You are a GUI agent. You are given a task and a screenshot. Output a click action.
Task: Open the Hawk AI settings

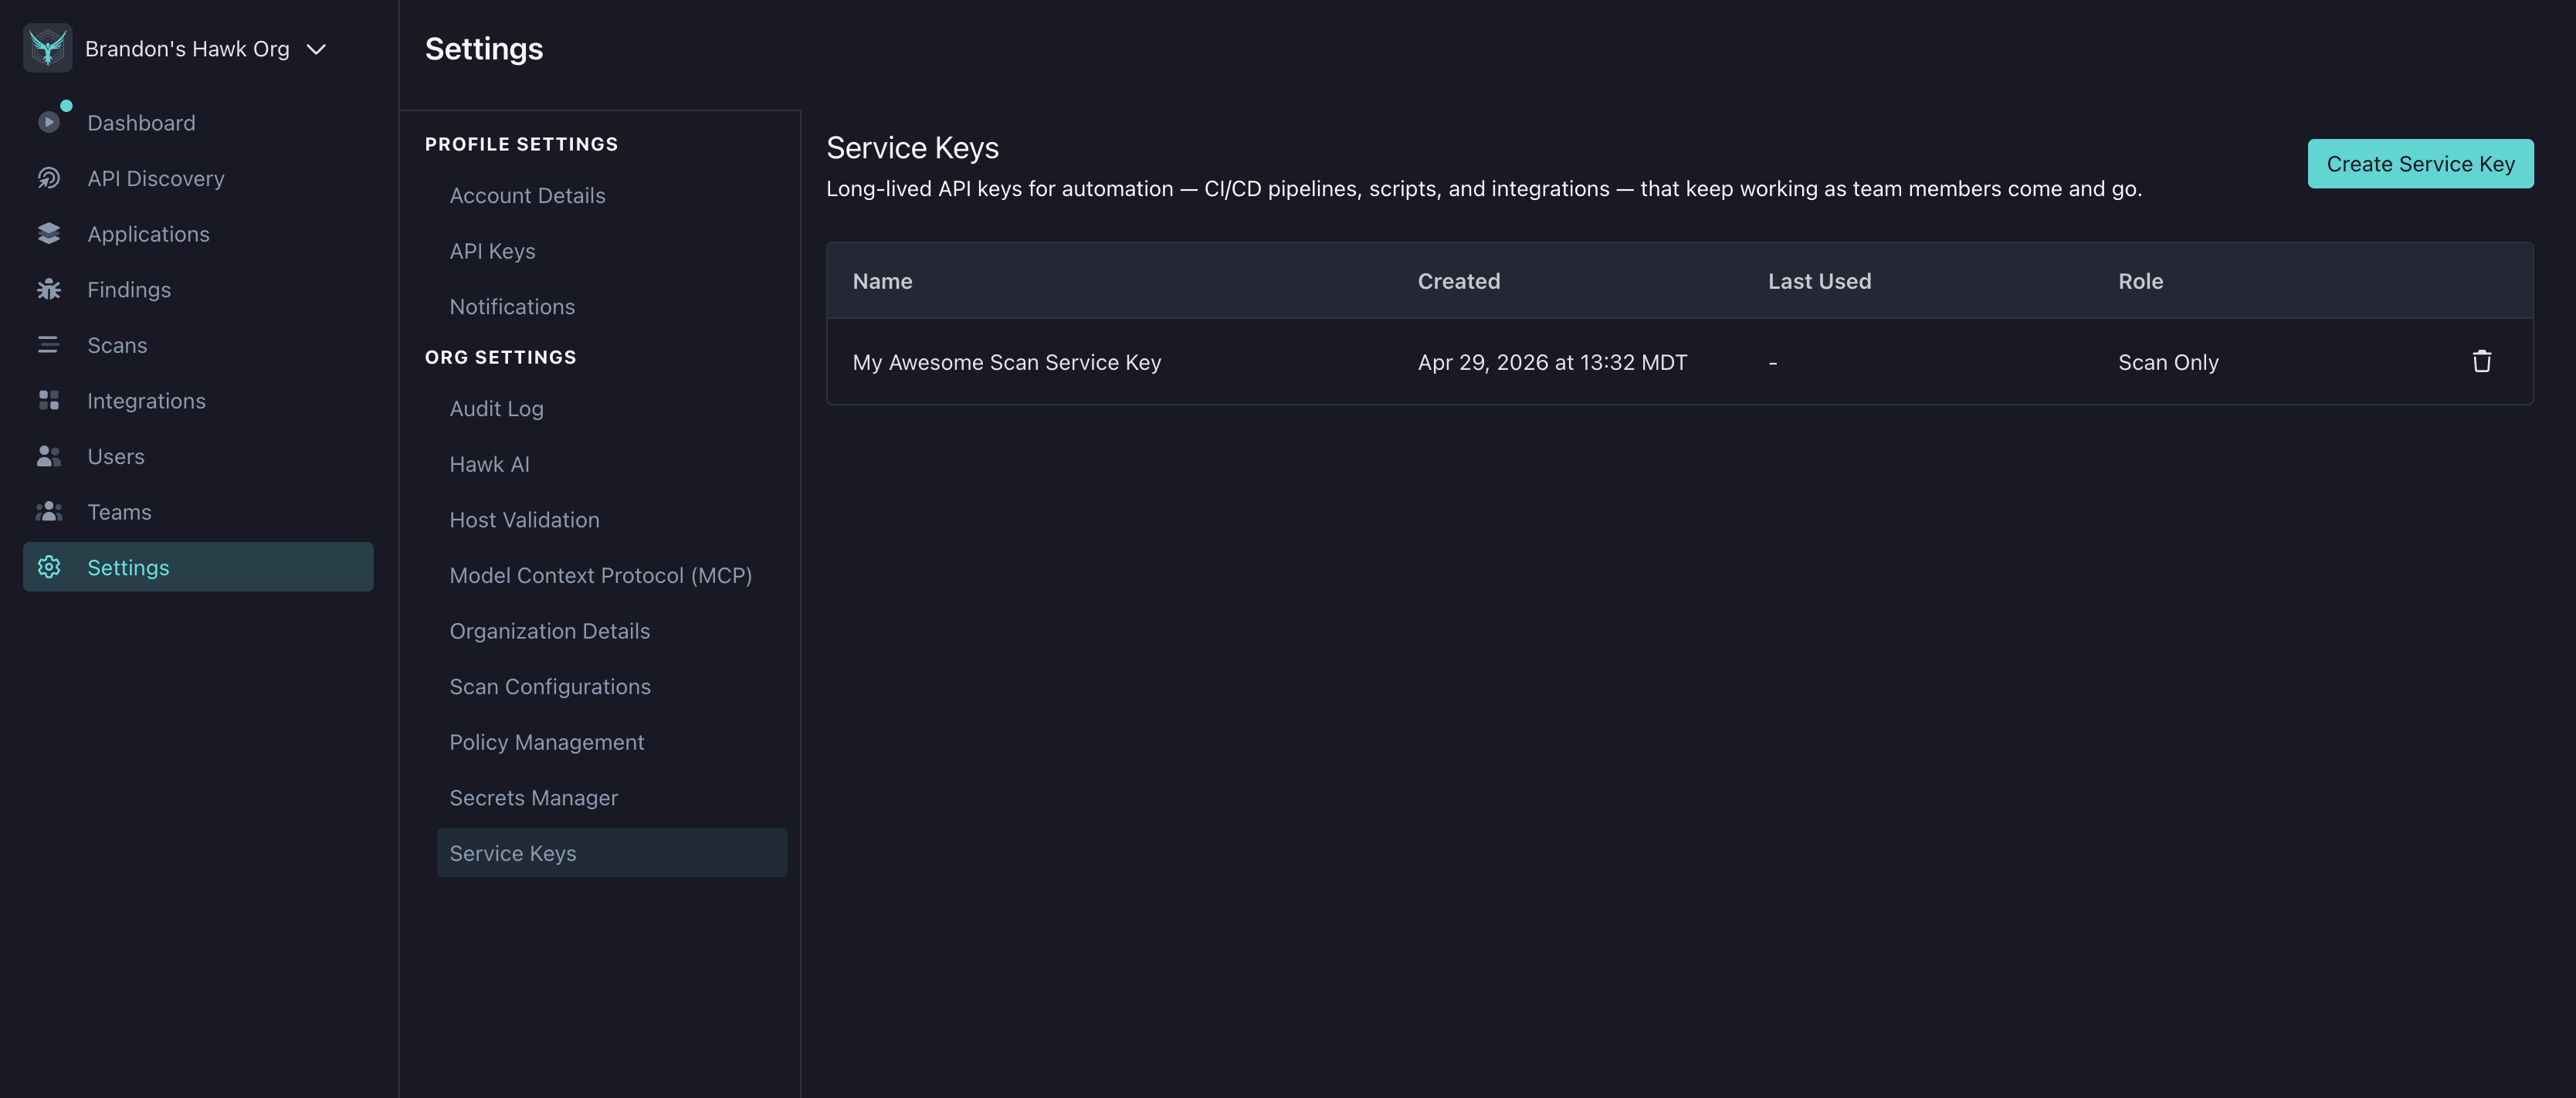pos(489,464)
